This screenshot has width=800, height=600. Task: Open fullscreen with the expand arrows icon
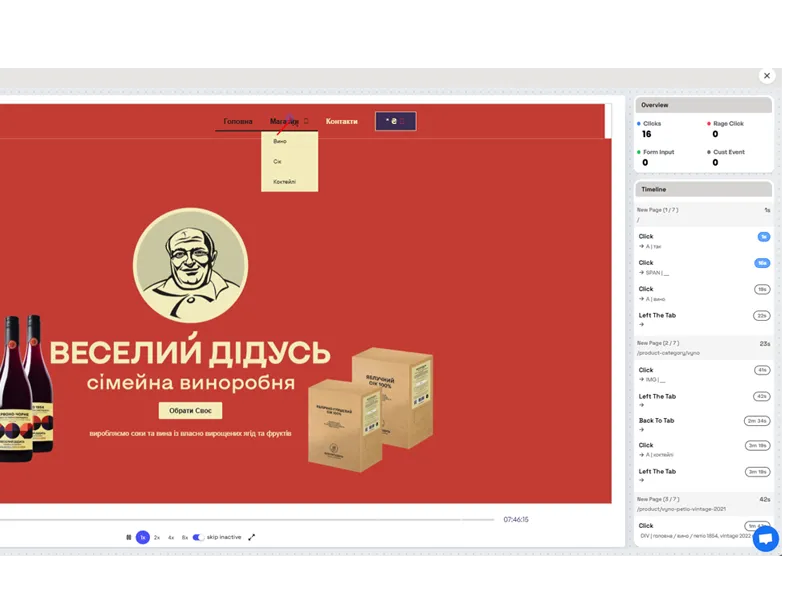click(252, 537)
